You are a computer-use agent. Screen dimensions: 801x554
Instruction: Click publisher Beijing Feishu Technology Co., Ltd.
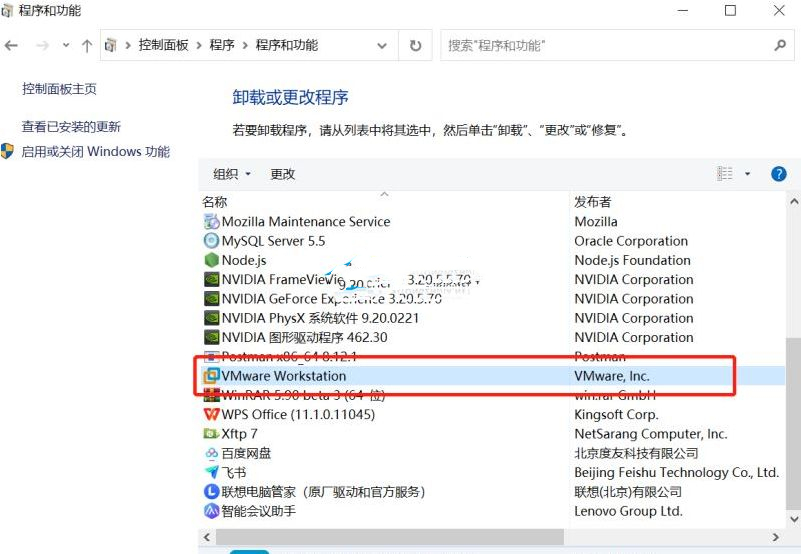tap(676, 472)
